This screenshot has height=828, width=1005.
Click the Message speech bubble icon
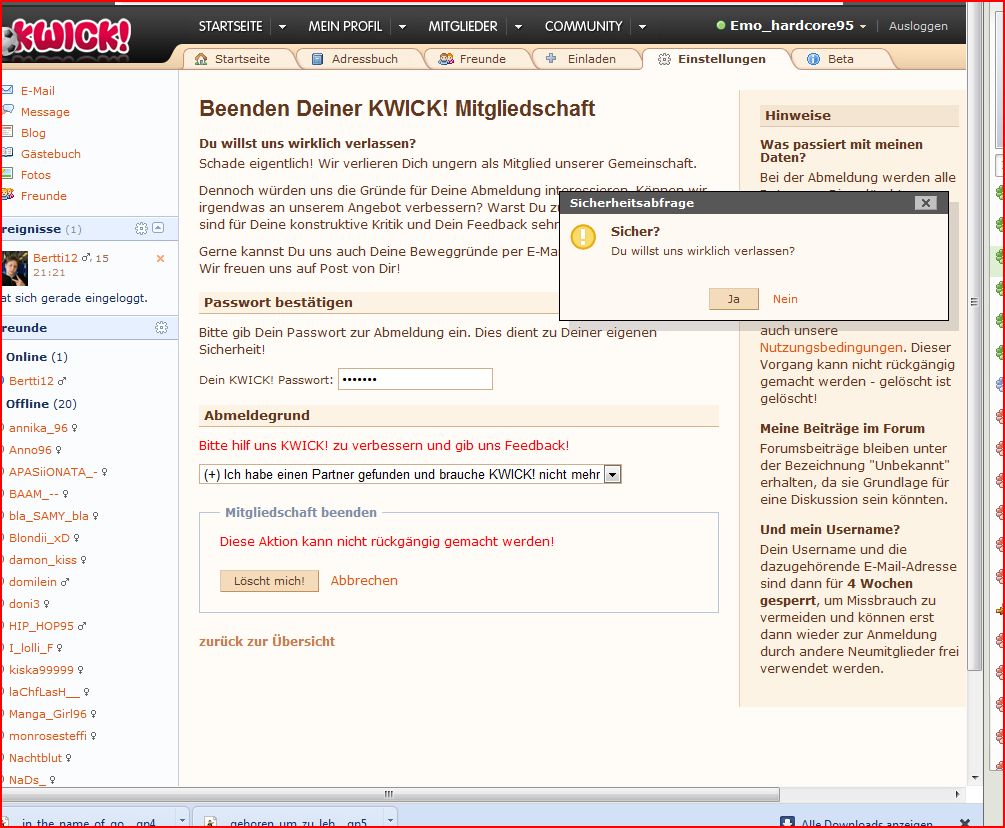click(7, 110)
